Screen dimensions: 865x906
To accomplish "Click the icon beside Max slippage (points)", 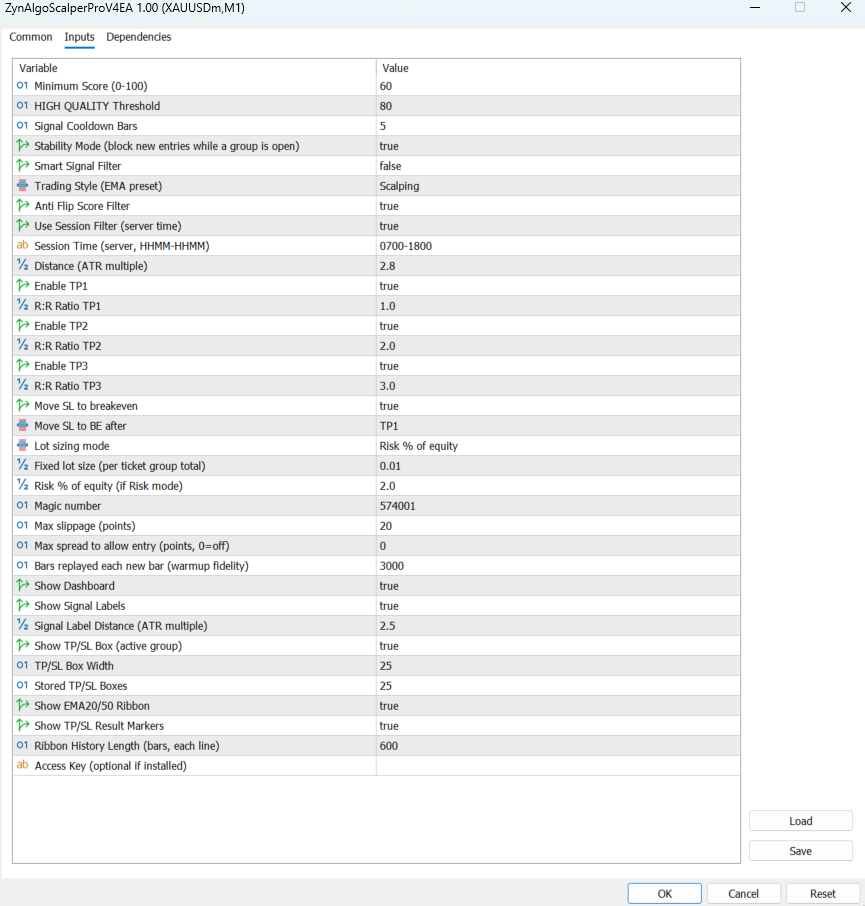I will [x=23, y=525].
